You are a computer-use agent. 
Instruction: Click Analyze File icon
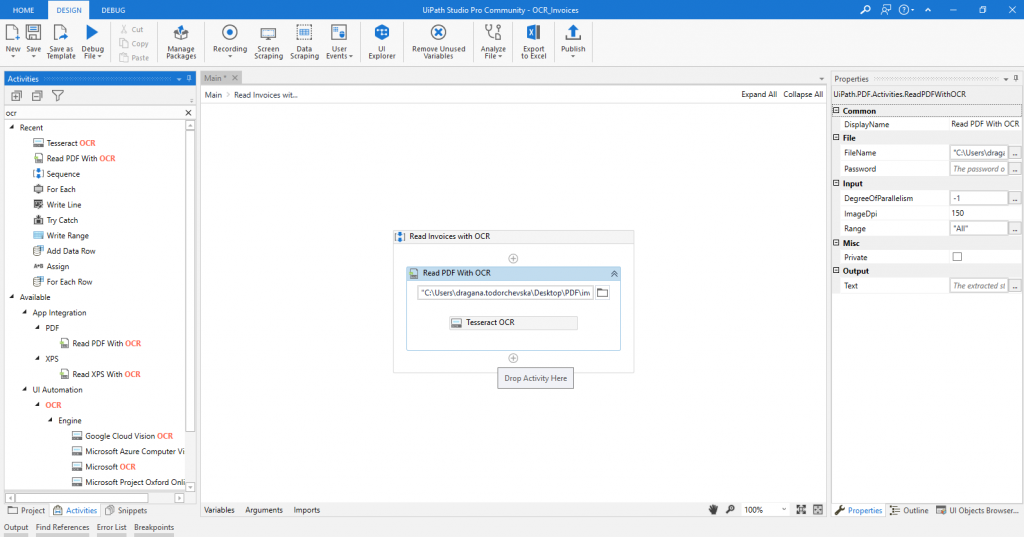pyautogui.click(x=493, y=32)
